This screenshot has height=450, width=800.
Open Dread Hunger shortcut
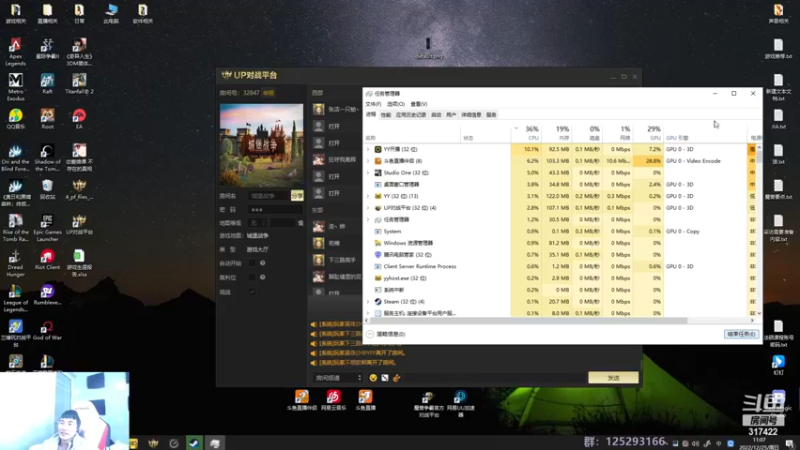[x=15, y=262]
